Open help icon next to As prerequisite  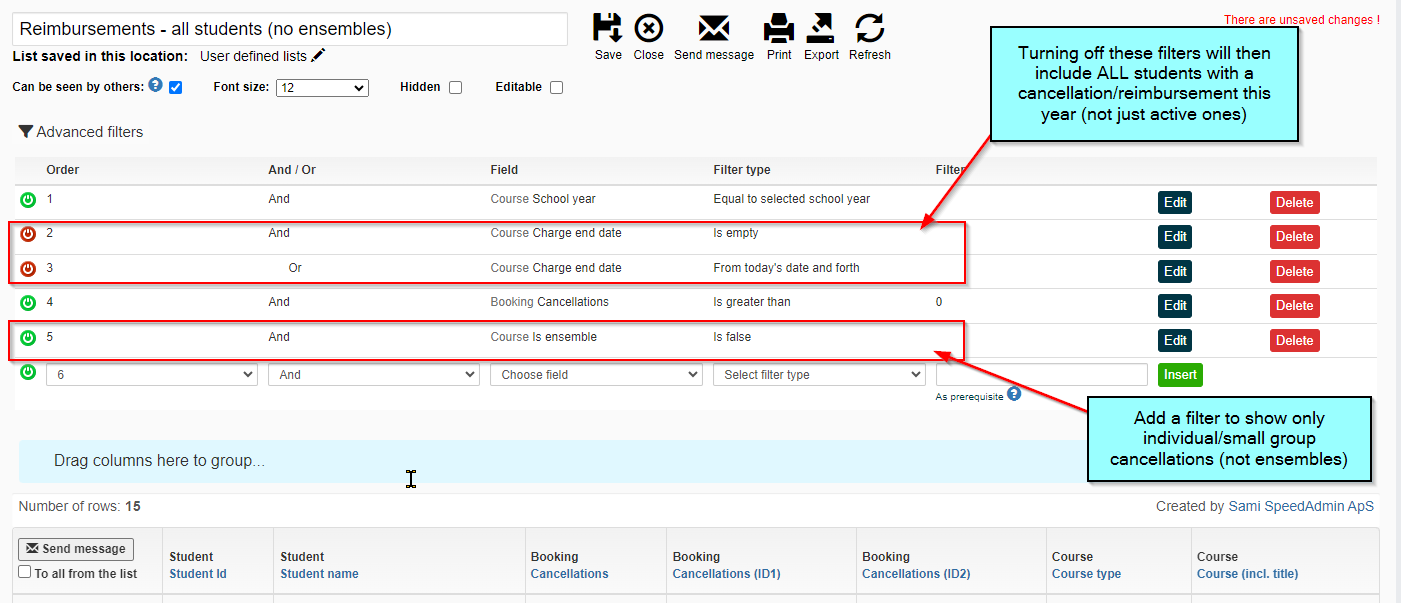click(x=1014, y=394)
